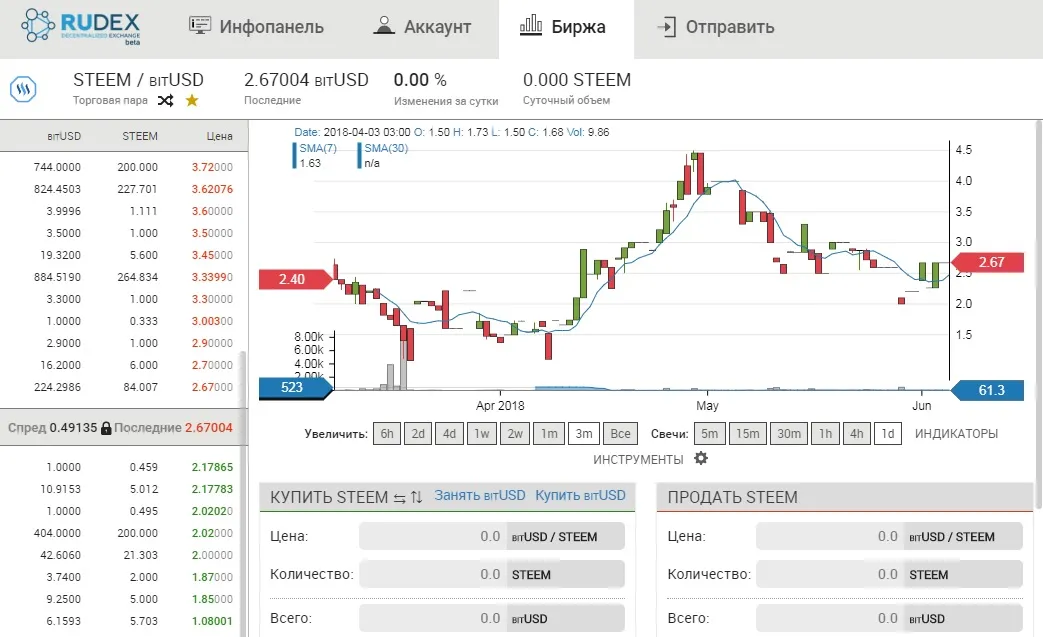
Task: Click the Купить витUSD link
Action: click(580, 495)
